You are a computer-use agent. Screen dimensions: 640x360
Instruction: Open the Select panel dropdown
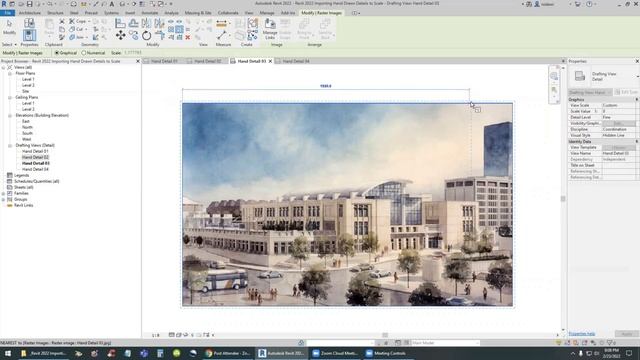9,44
